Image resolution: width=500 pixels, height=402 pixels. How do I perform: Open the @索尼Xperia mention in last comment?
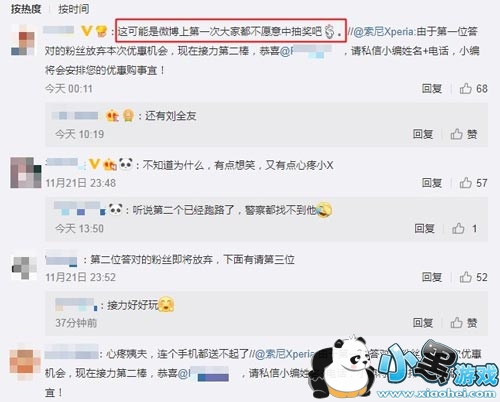pyautogui.click(x=284, y=354)
